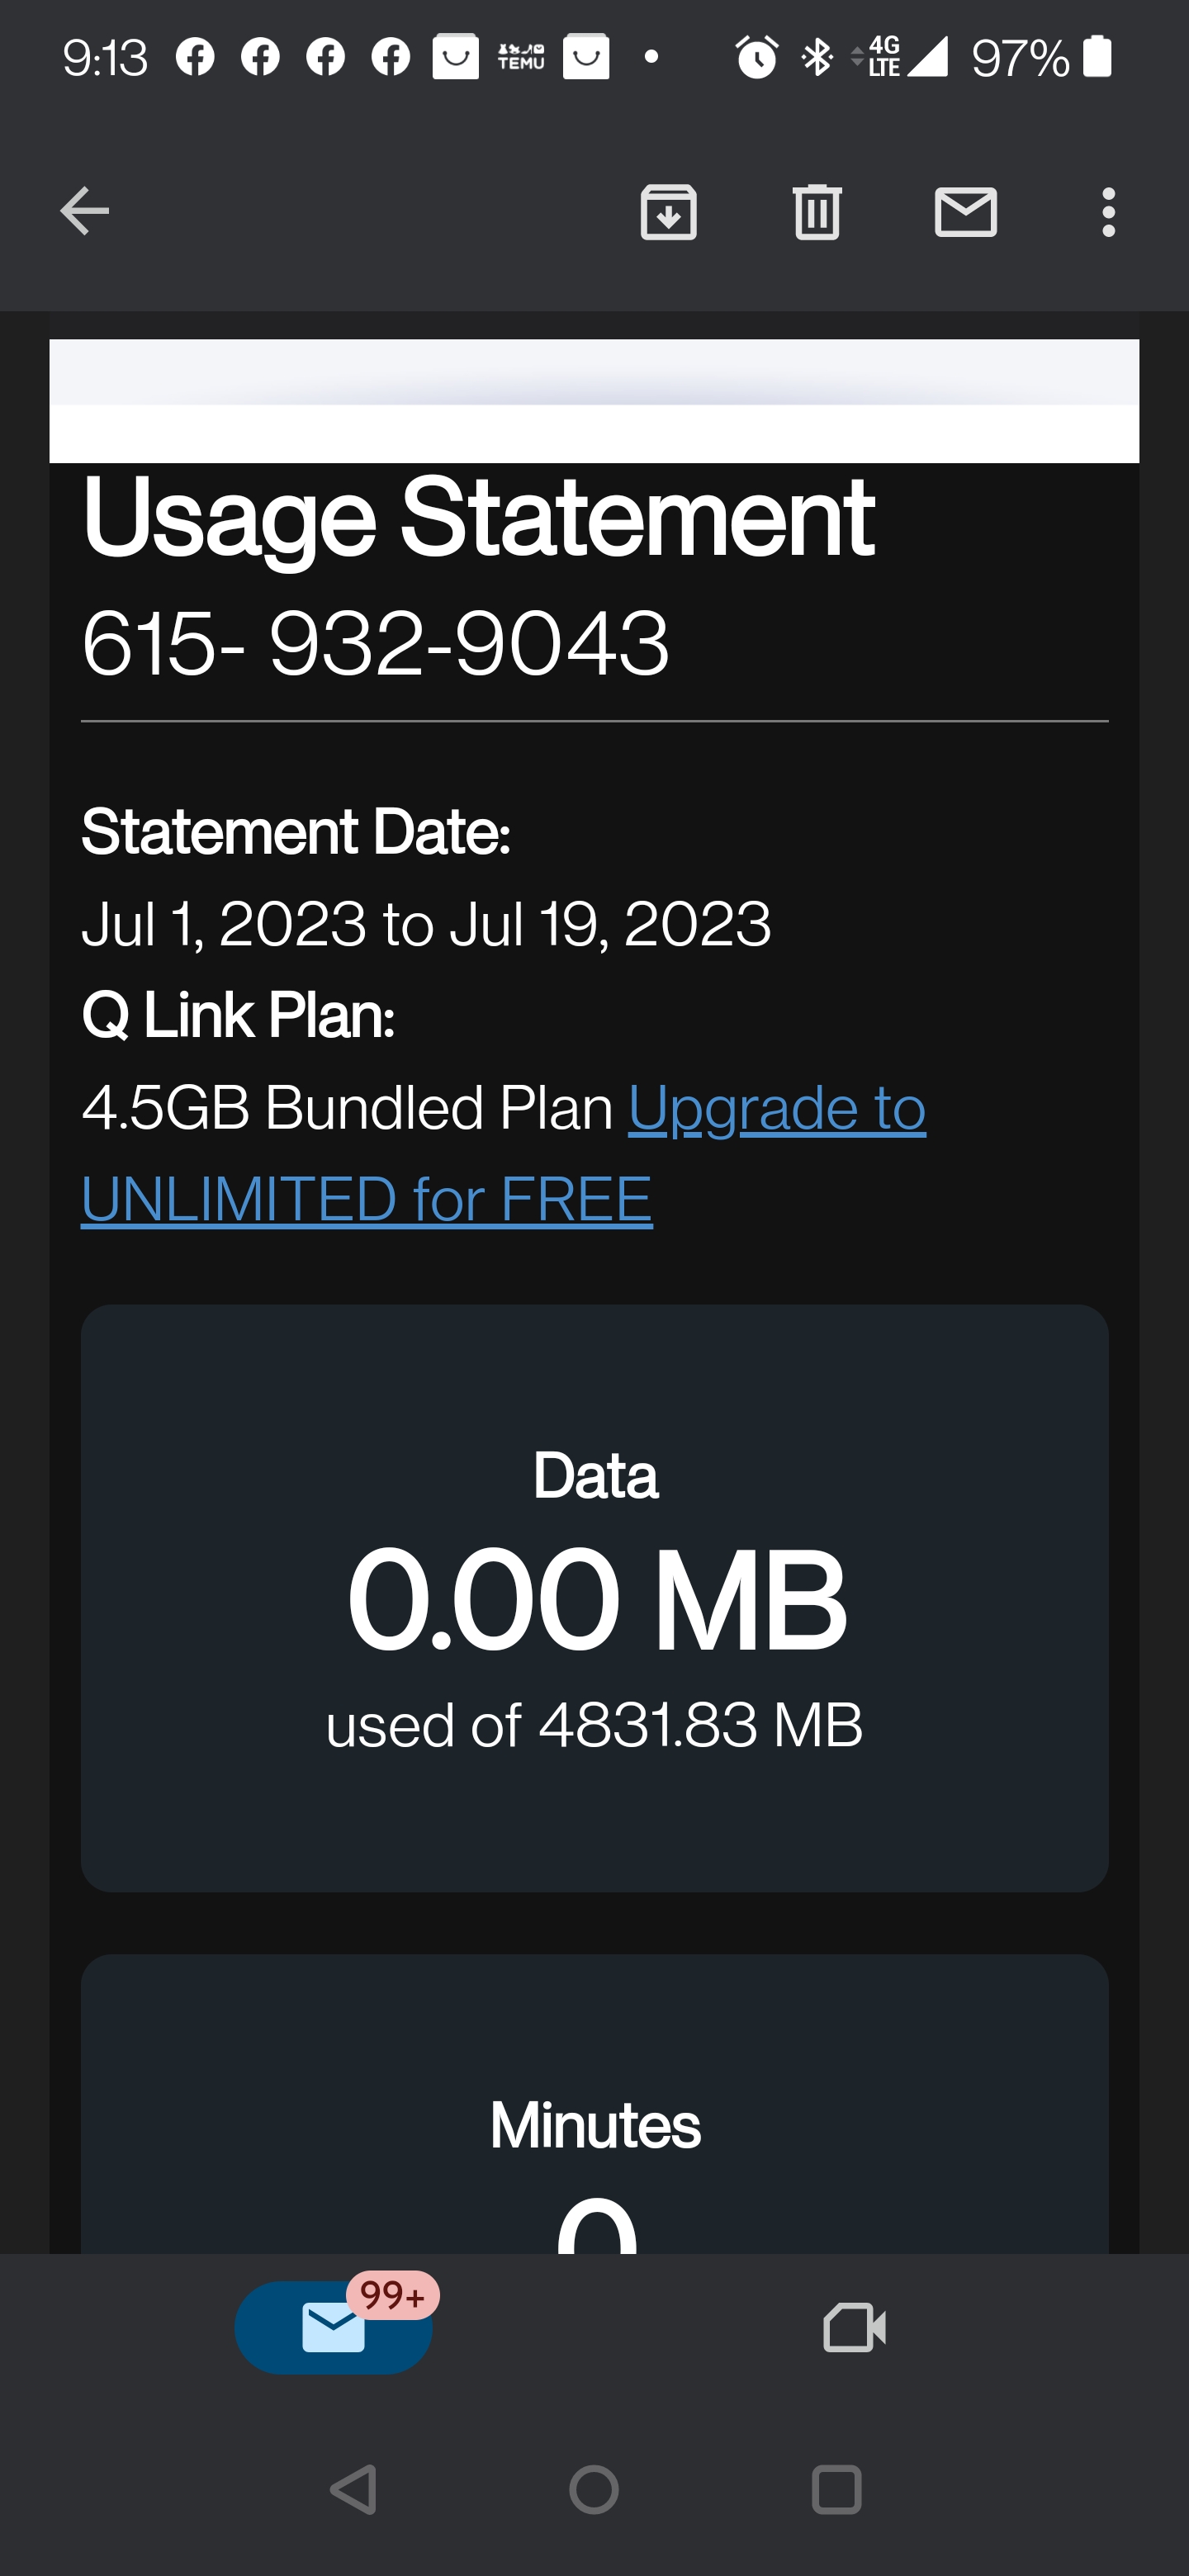Viewport: 1189px width, 2576px height.
Task: Tap the Data usage card
Action: [594, 1597]
